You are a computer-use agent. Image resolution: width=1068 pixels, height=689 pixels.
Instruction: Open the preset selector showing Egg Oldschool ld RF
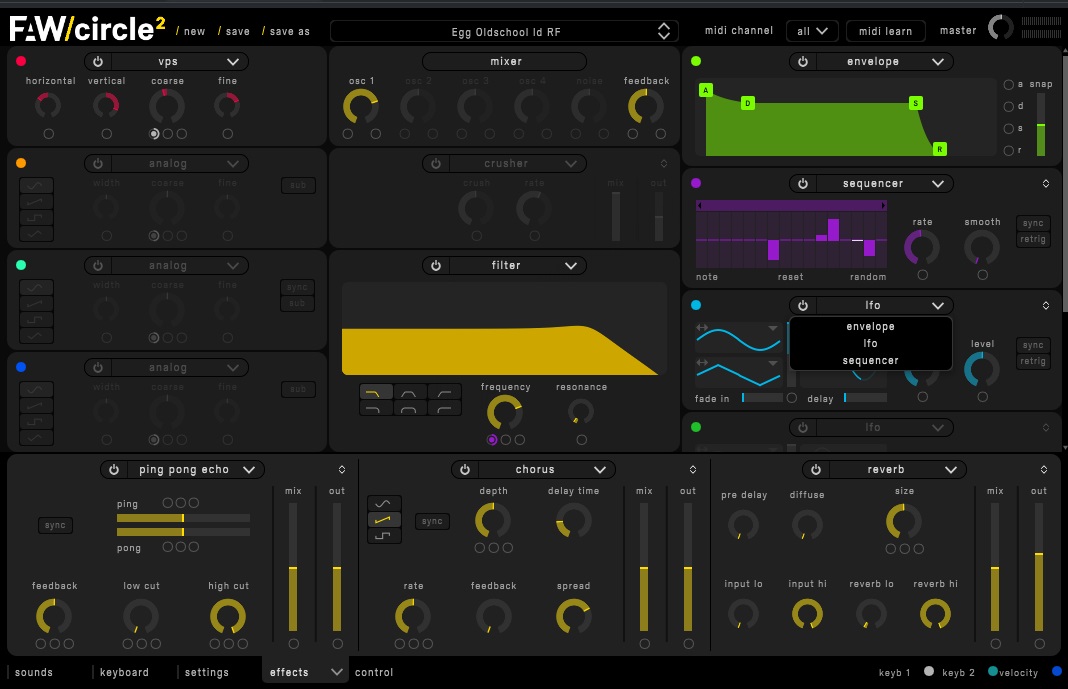pyautogui.click(x=504, y=30)
